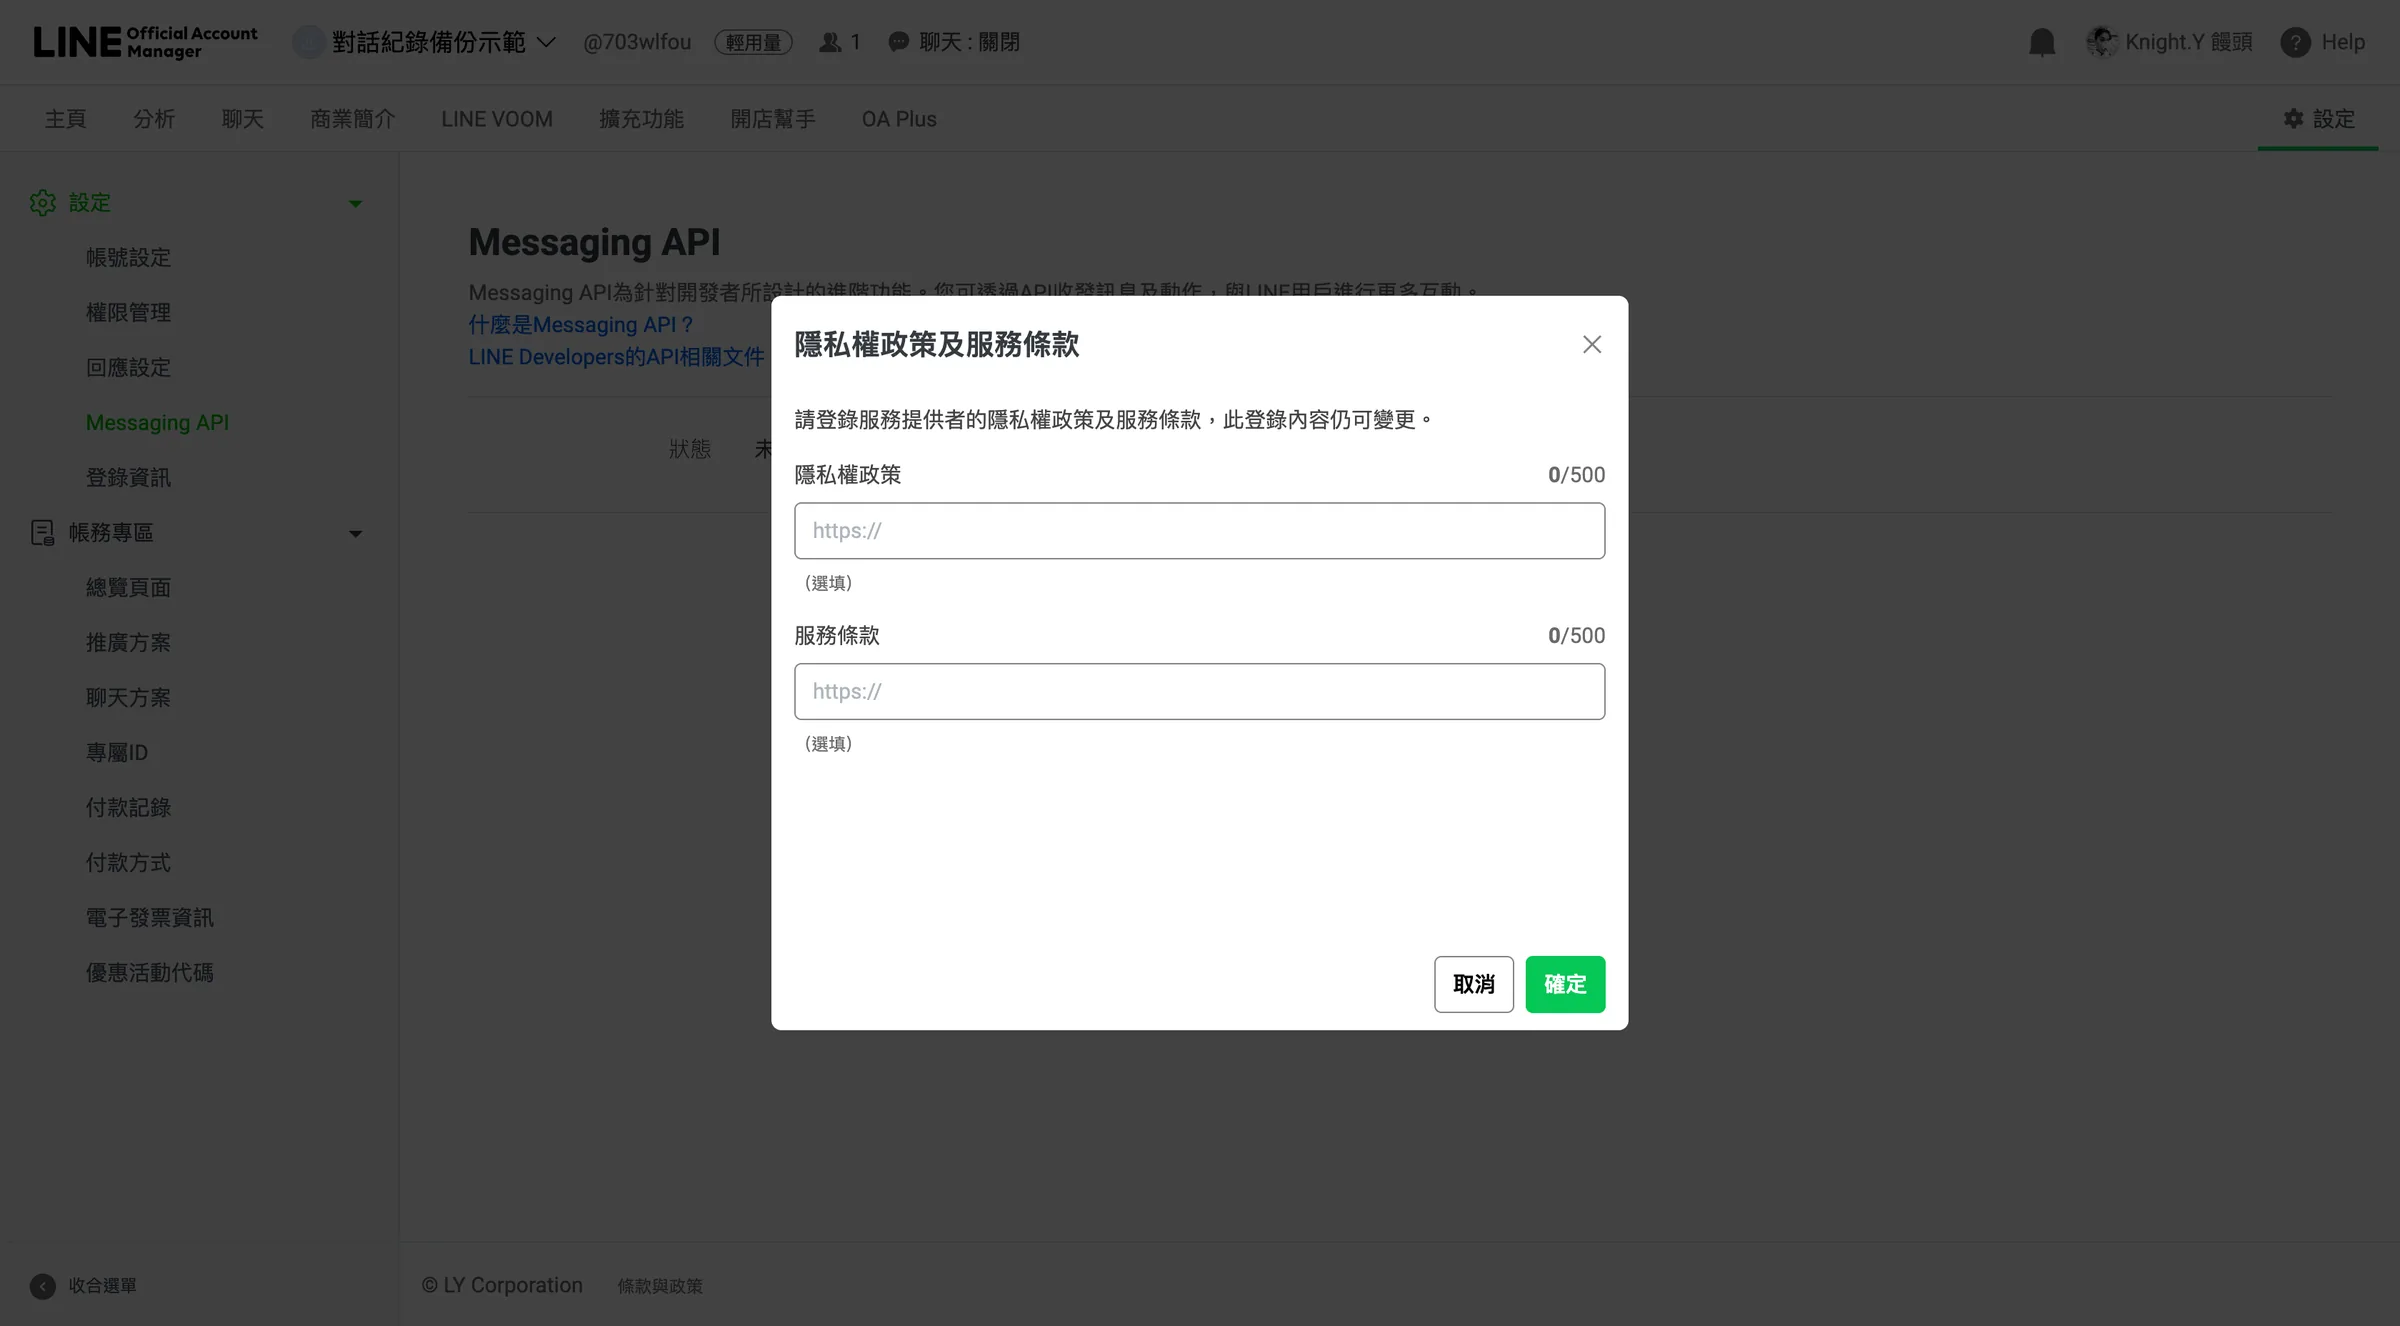Open the 開店幫手 tab
Viewport: 2400px width, 1326px height.
[x=773, y=119]
